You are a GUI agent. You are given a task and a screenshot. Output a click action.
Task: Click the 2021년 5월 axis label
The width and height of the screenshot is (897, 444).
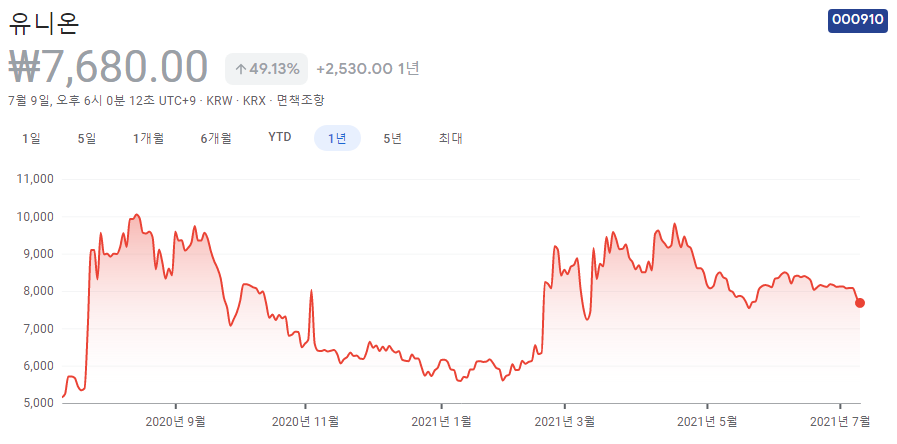(x=707, y=422)
